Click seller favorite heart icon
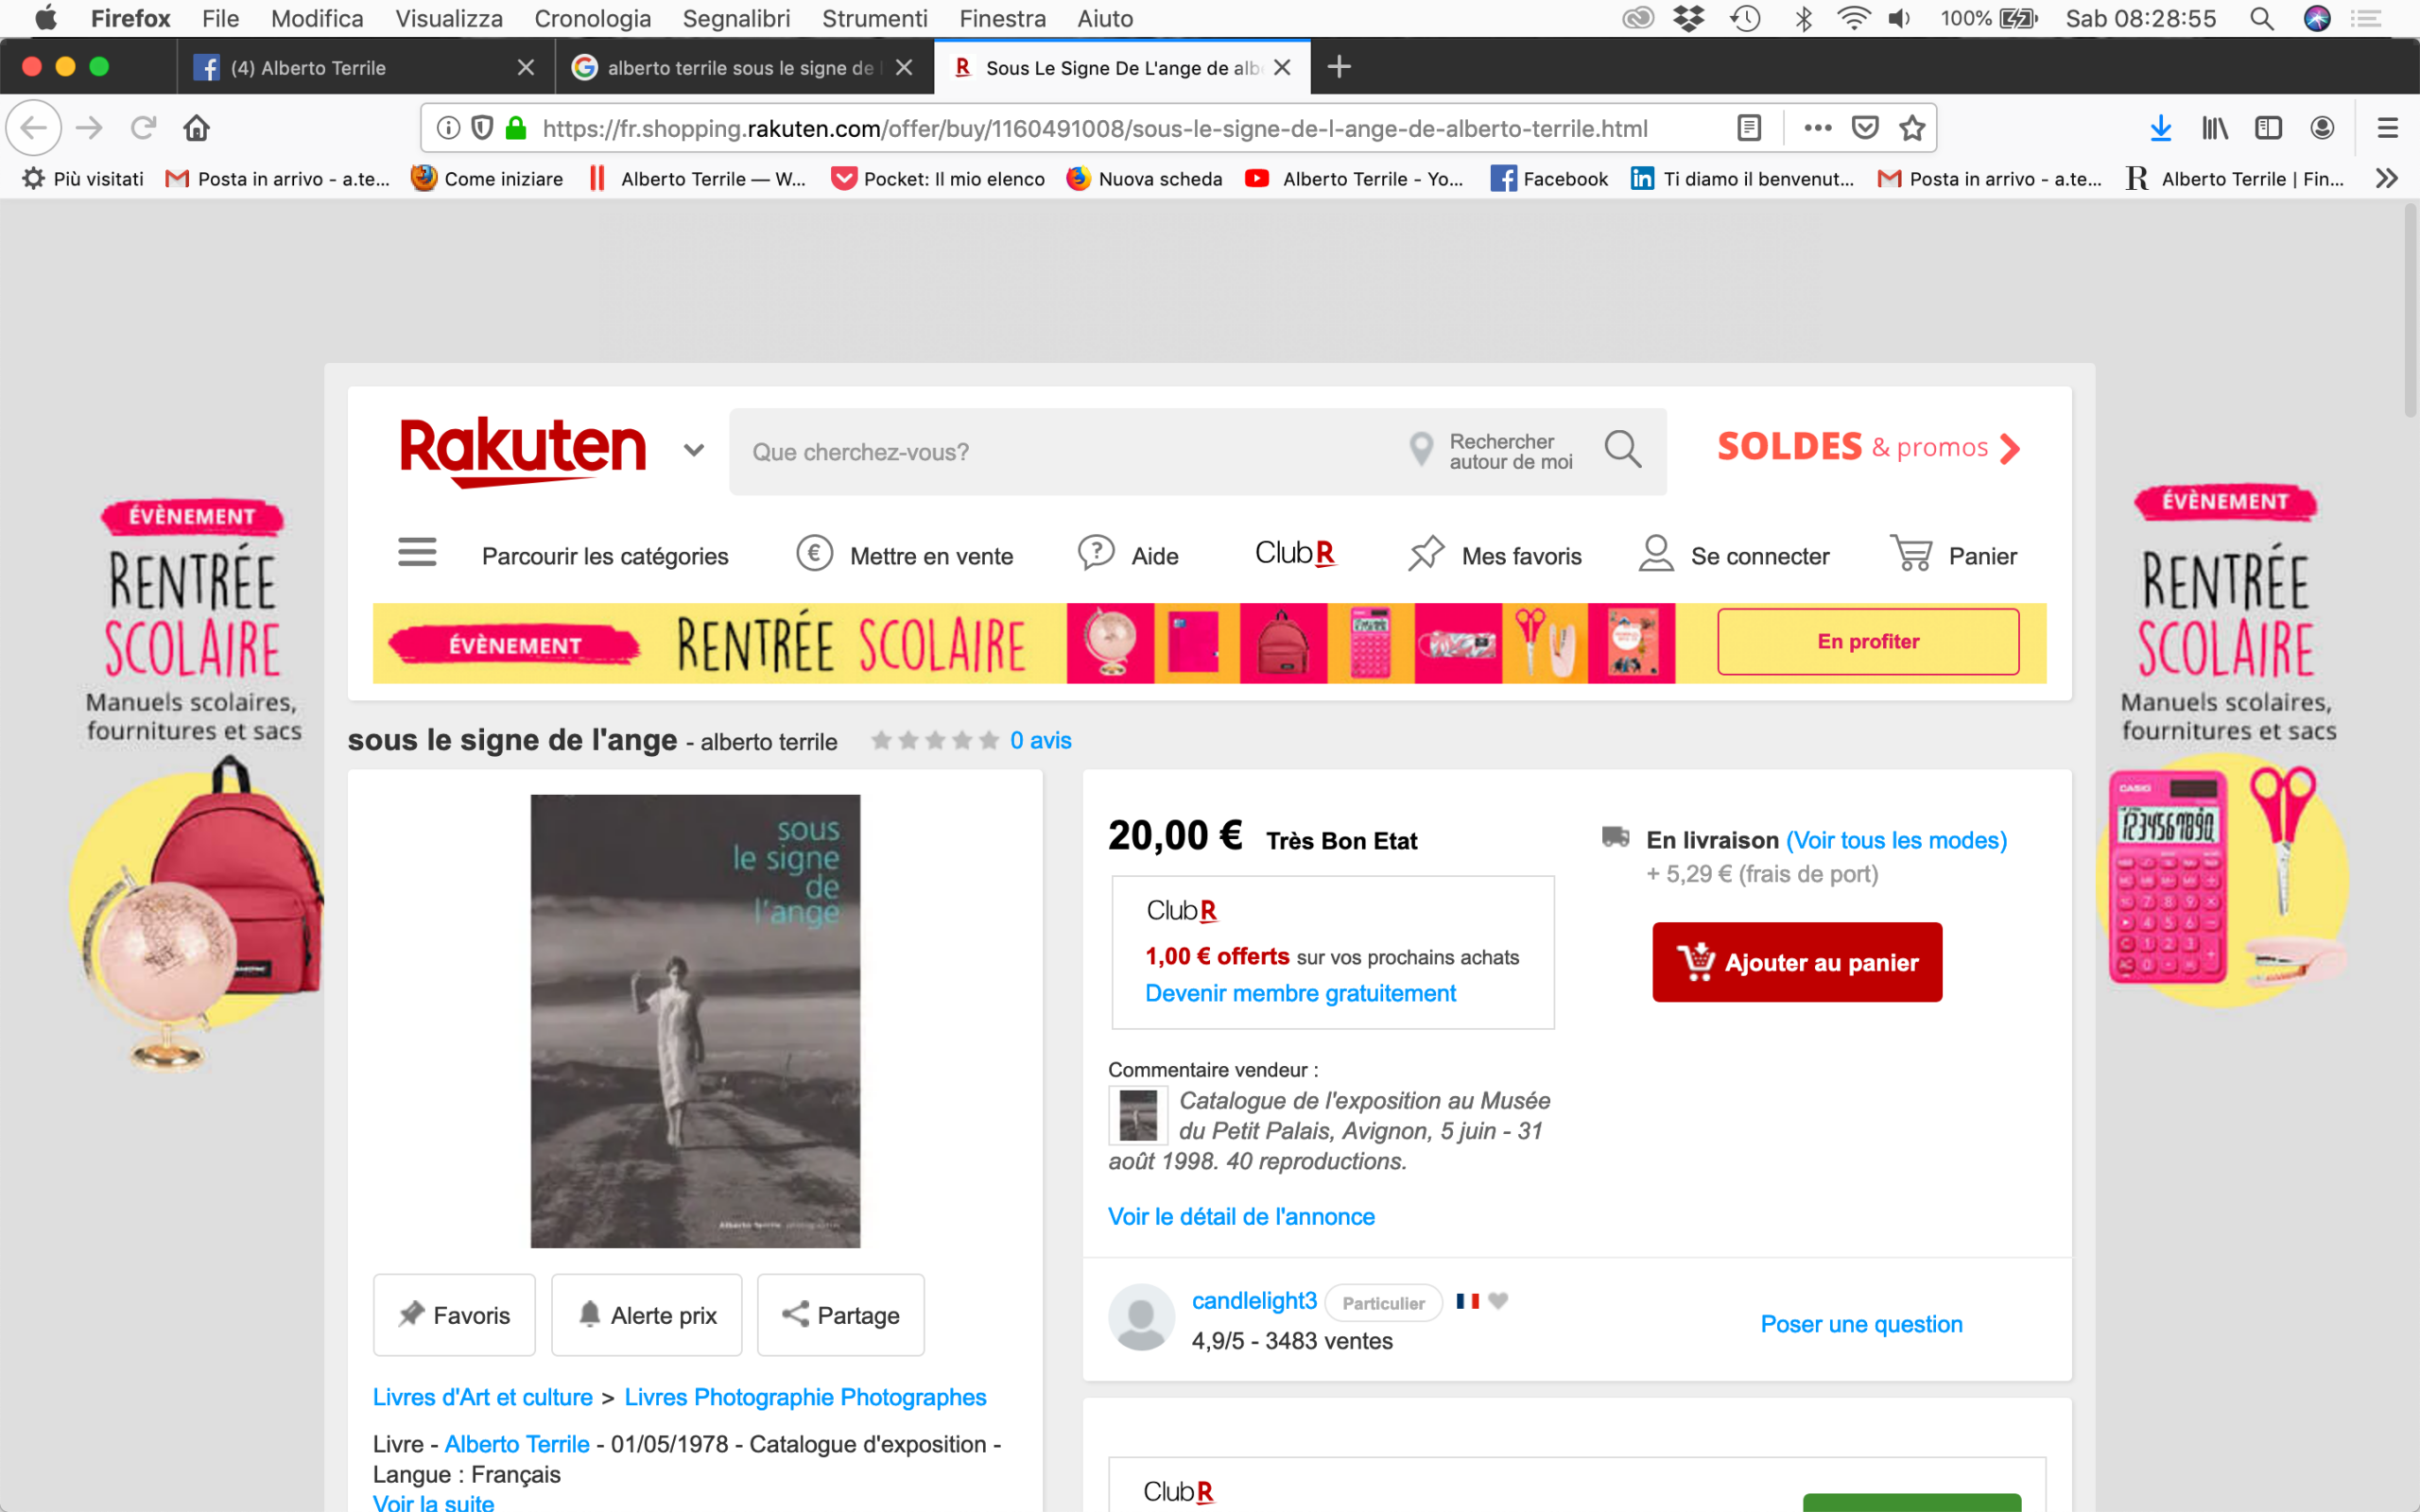Image resolution: width=2420 pixels, height=1512 pixels. tap(1497, 1300)
